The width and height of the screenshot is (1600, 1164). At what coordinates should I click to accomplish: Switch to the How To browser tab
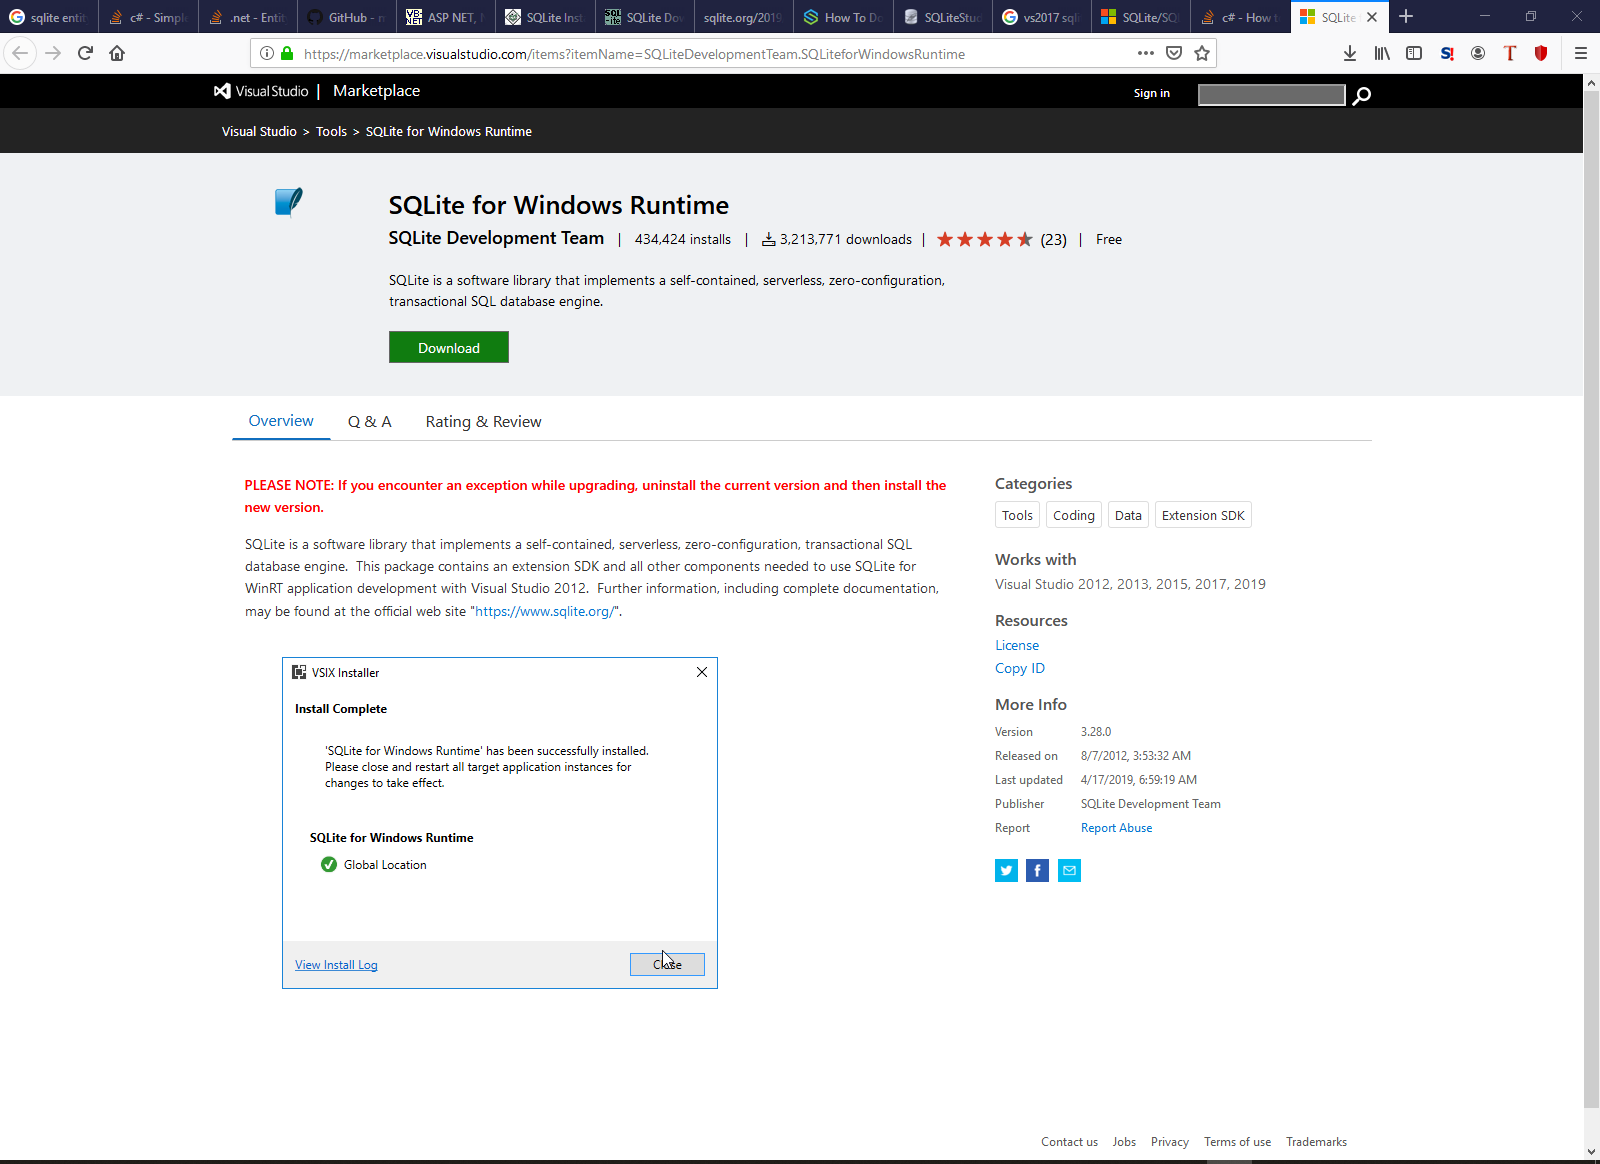tap(843, 17)
